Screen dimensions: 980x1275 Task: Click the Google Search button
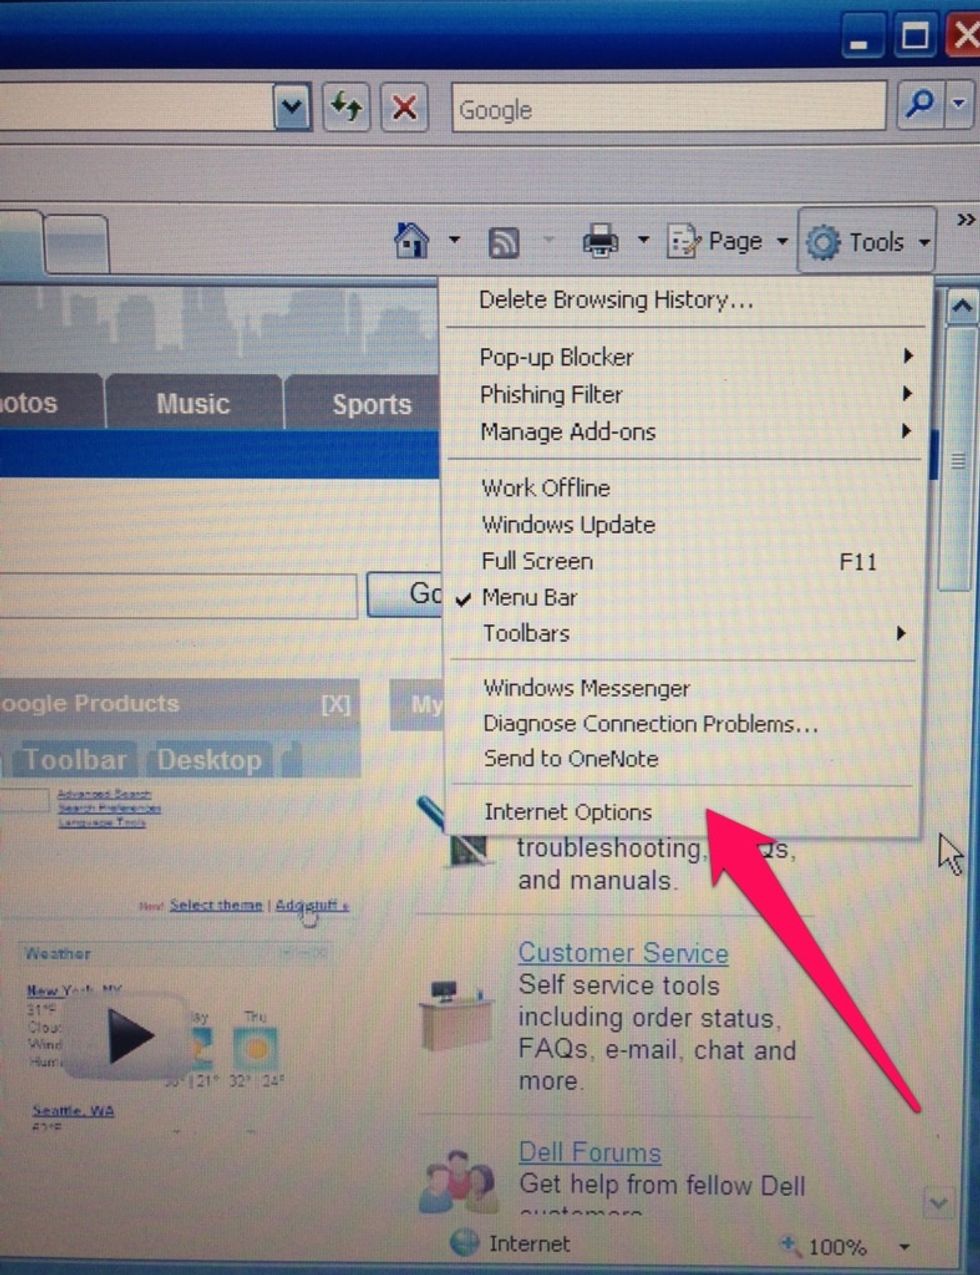pyautogui.click(x=404, y=594)
